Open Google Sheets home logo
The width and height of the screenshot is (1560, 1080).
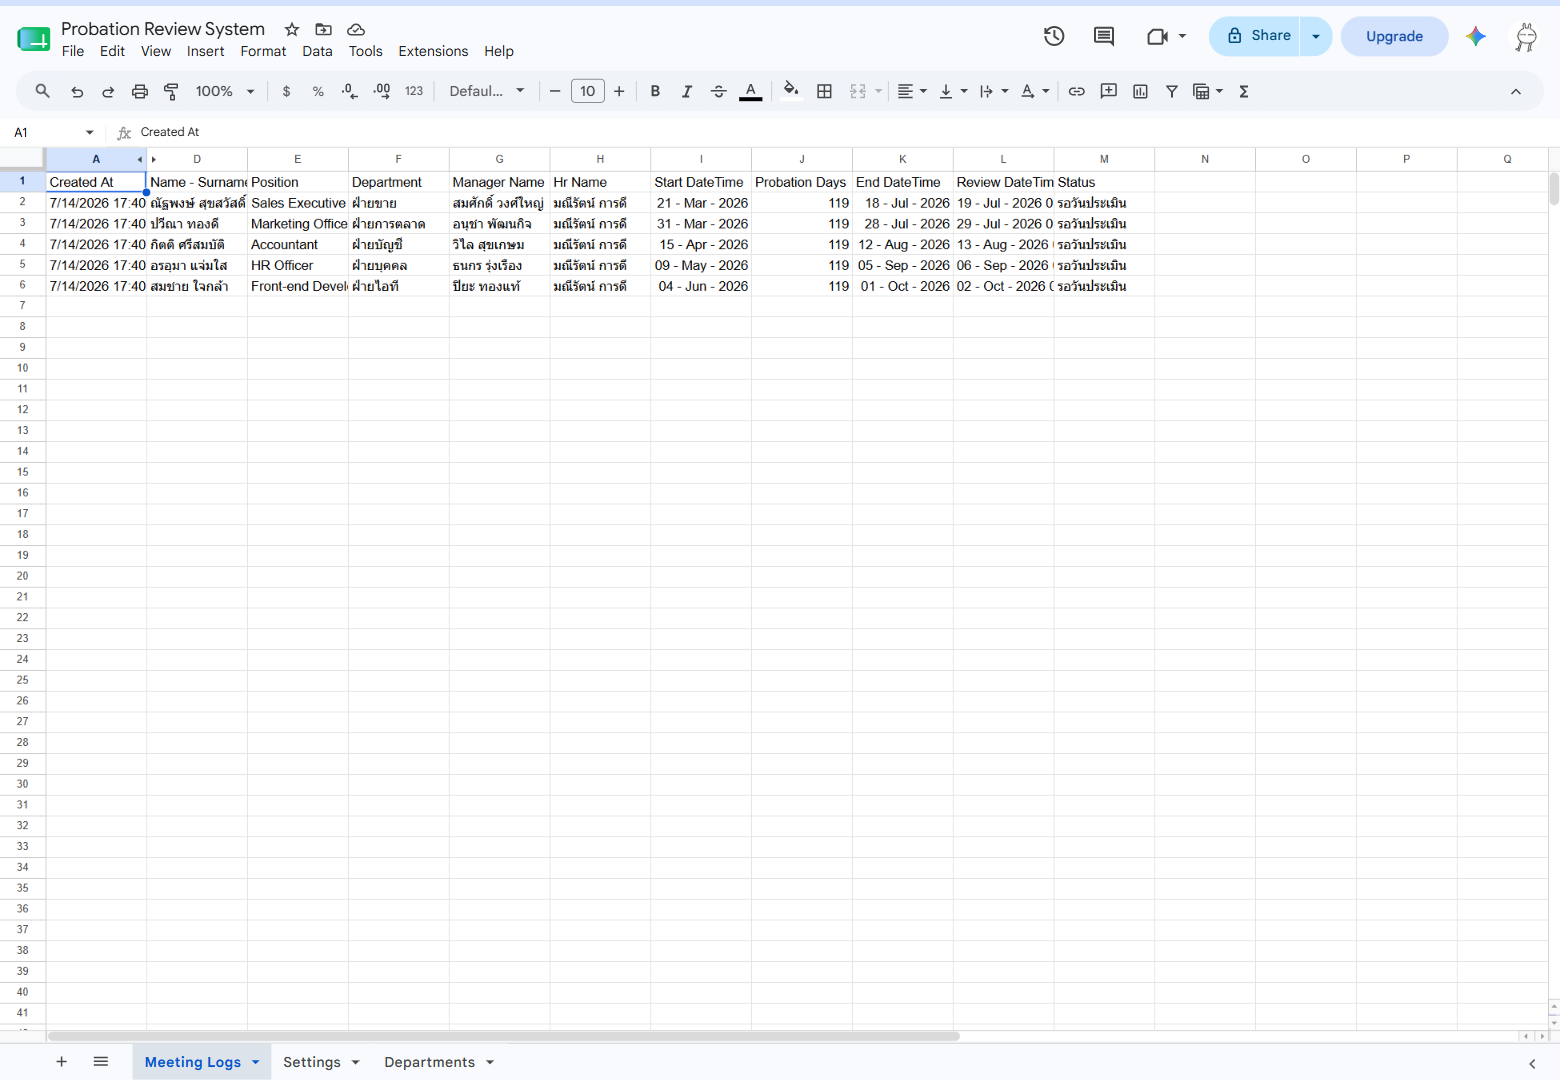[33, 39]
